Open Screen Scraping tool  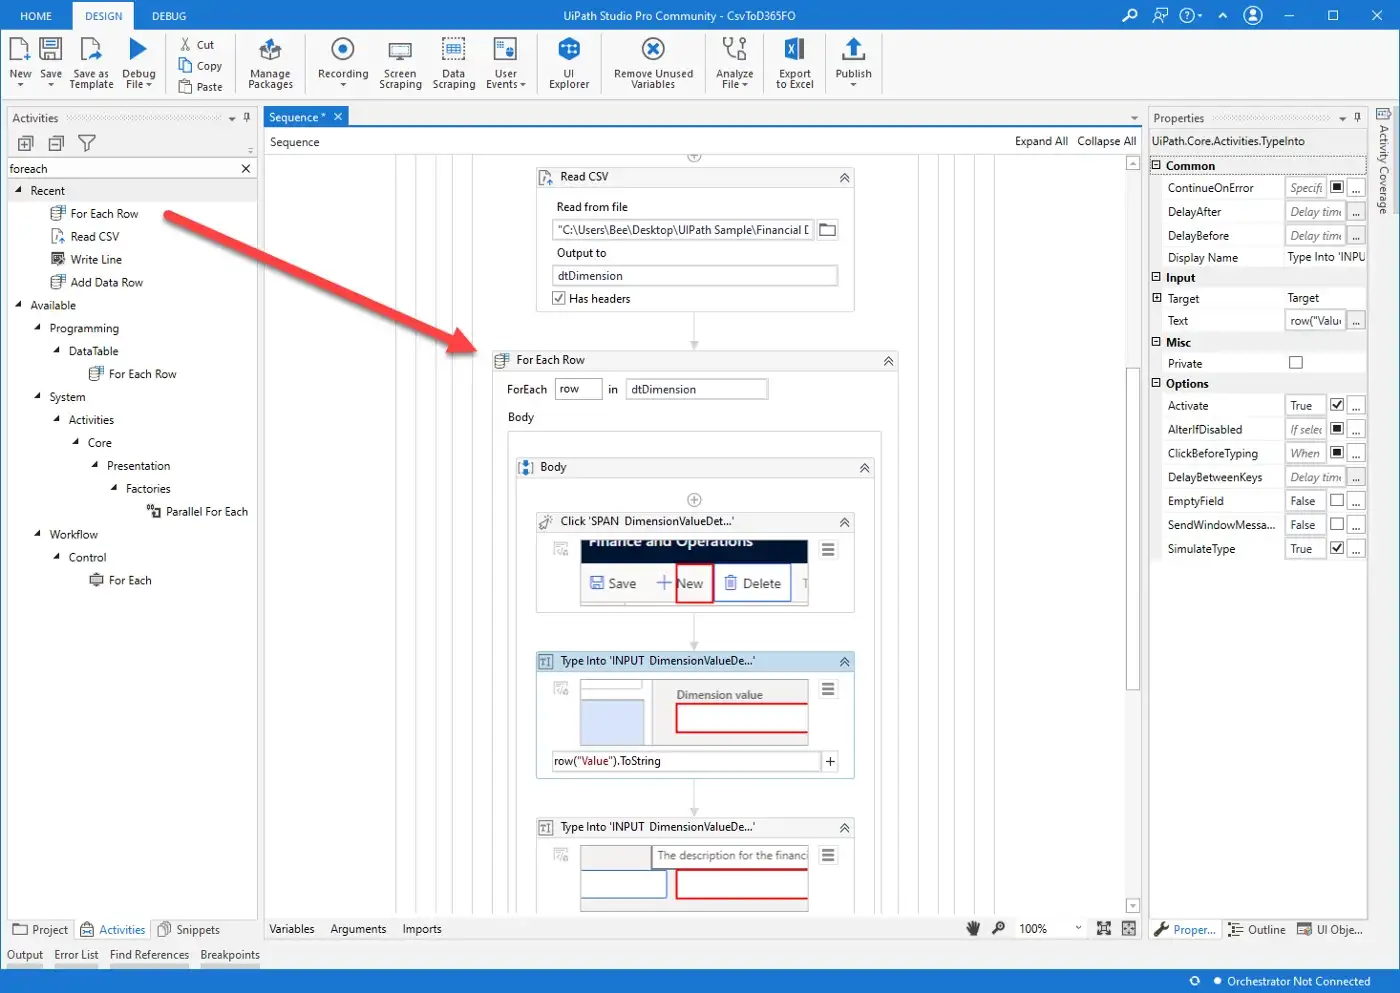(400, 62)
